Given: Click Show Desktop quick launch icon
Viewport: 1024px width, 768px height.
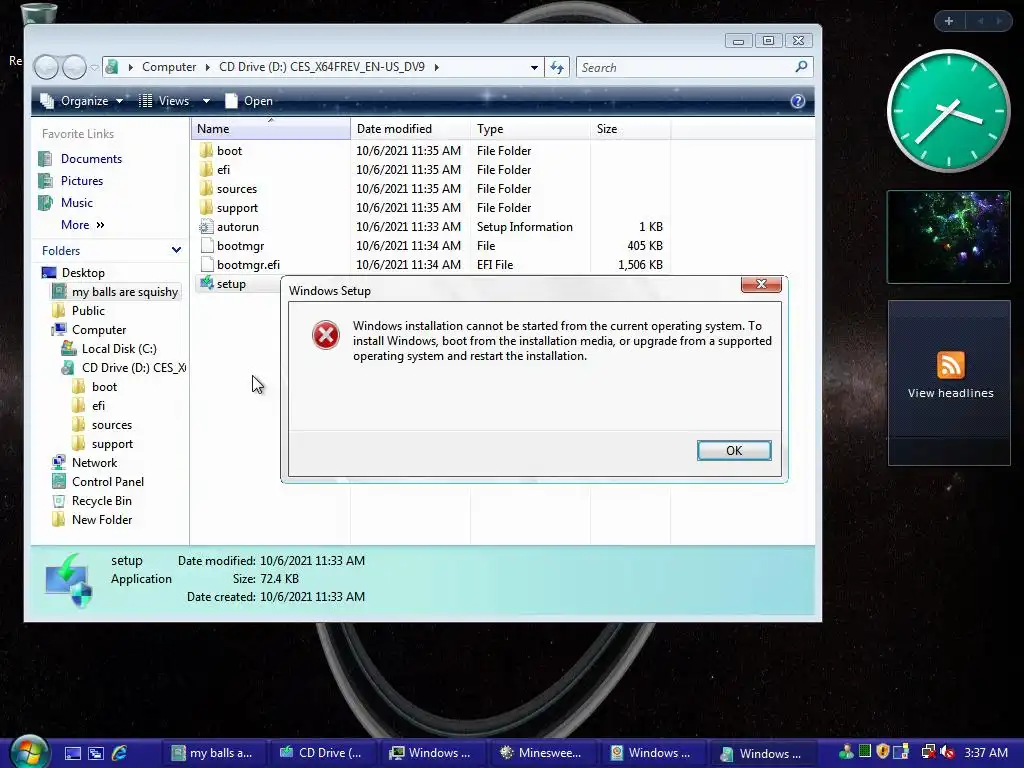Looking at the screenshot, I should point(72,753).
